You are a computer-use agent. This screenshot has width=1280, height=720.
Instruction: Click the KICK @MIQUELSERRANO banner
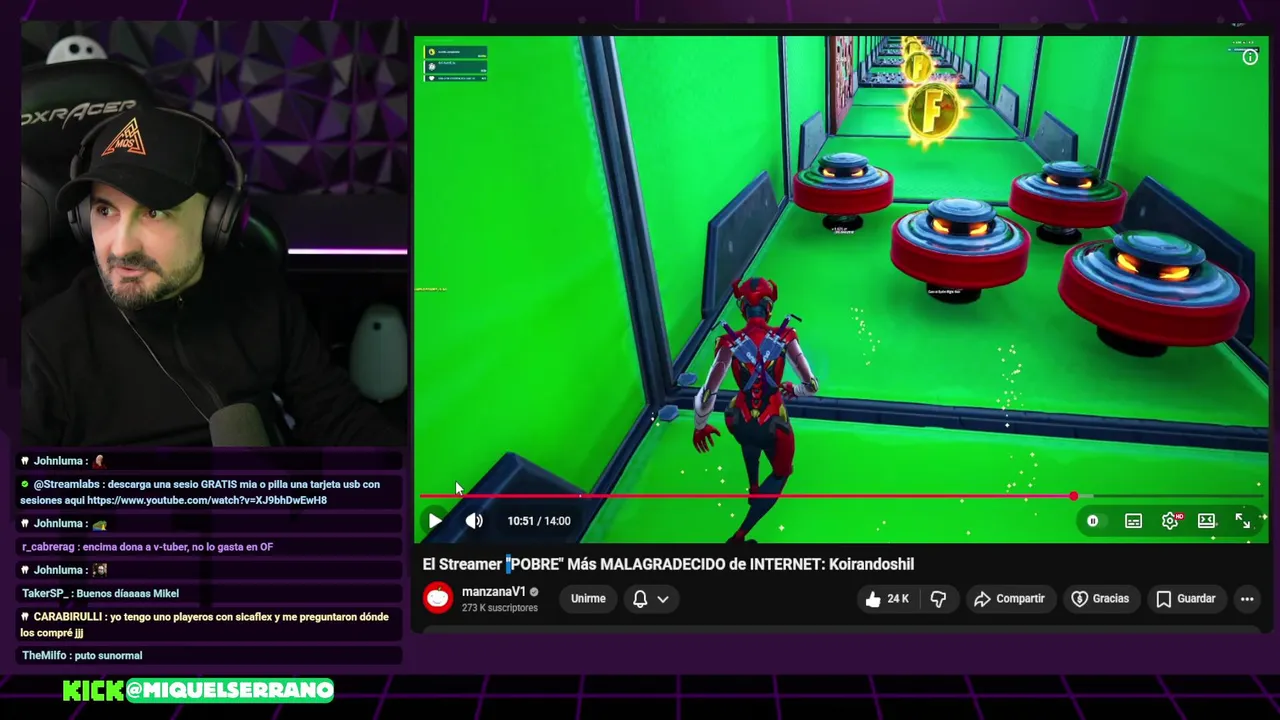point(198,690)
